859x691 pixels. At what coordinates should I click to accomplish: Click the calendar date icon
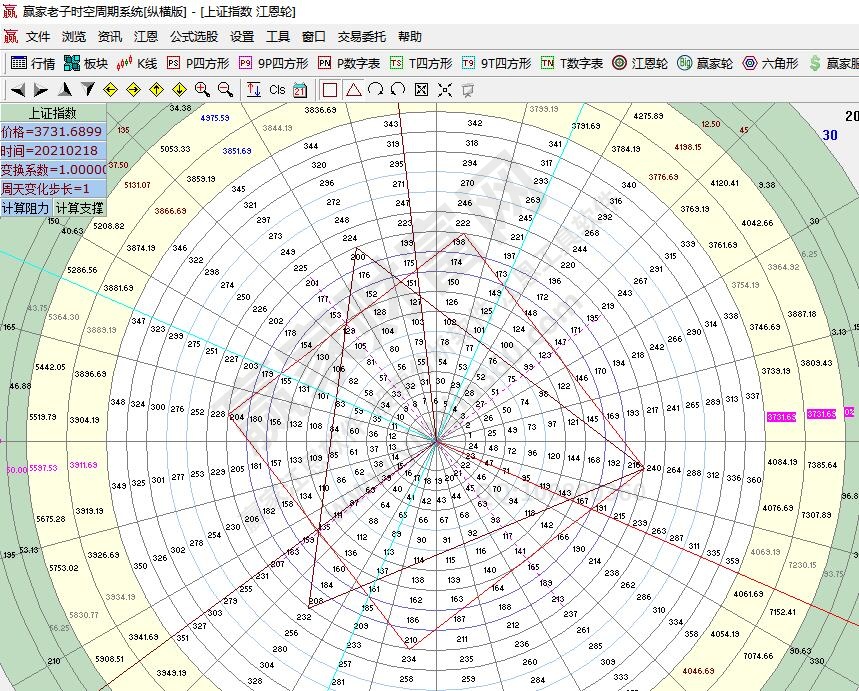pos(300,89)
